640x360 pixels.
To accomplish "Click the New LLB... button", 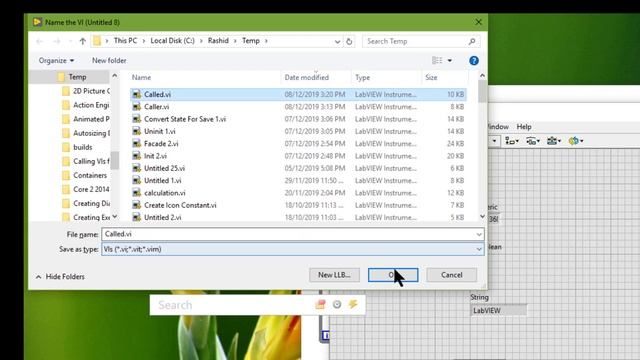I will point(334,275).
